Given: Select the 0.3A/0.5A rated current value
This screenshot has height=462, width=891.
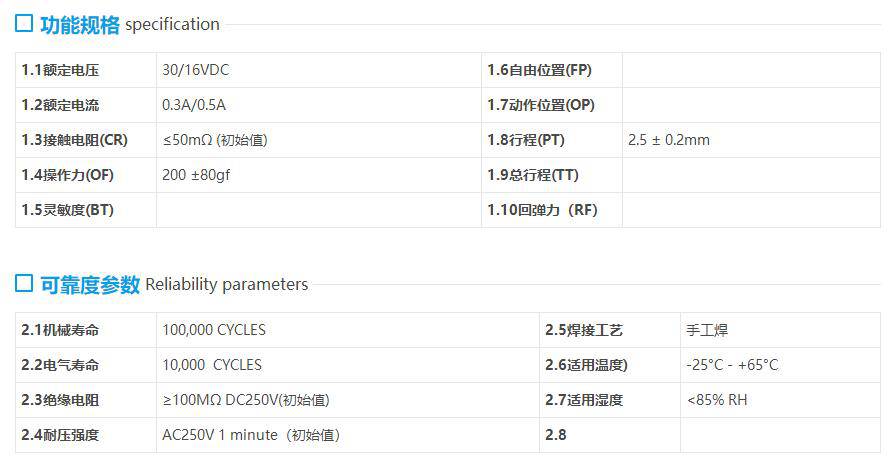Looking at the screenshot, I should [195, 105].
